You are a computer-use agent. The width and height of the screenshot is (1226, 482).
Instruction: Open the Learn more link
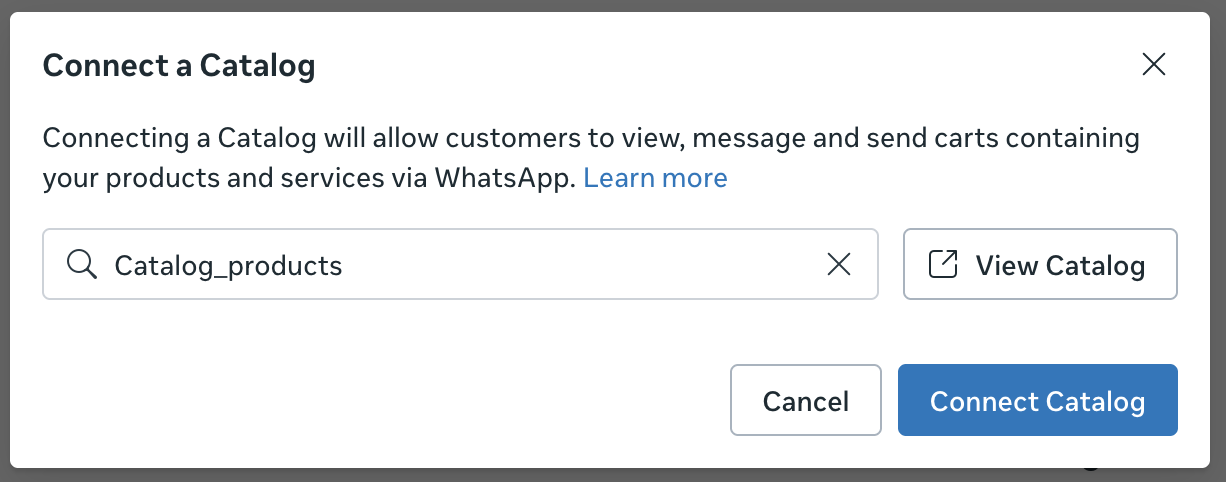(x=655, y=178)
